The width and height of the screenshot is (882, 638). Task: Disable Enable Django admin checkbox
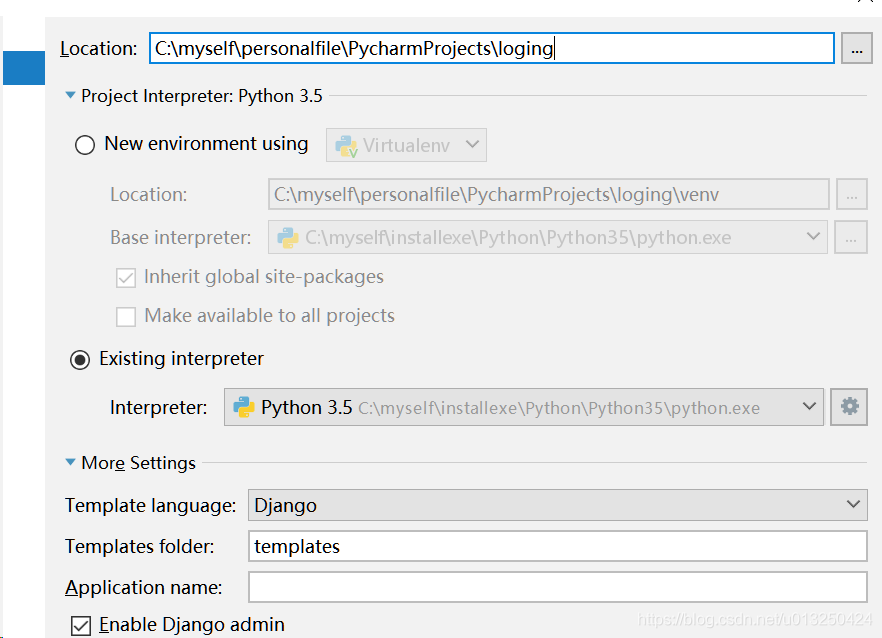pyautogui.click(x=81, y=626)
